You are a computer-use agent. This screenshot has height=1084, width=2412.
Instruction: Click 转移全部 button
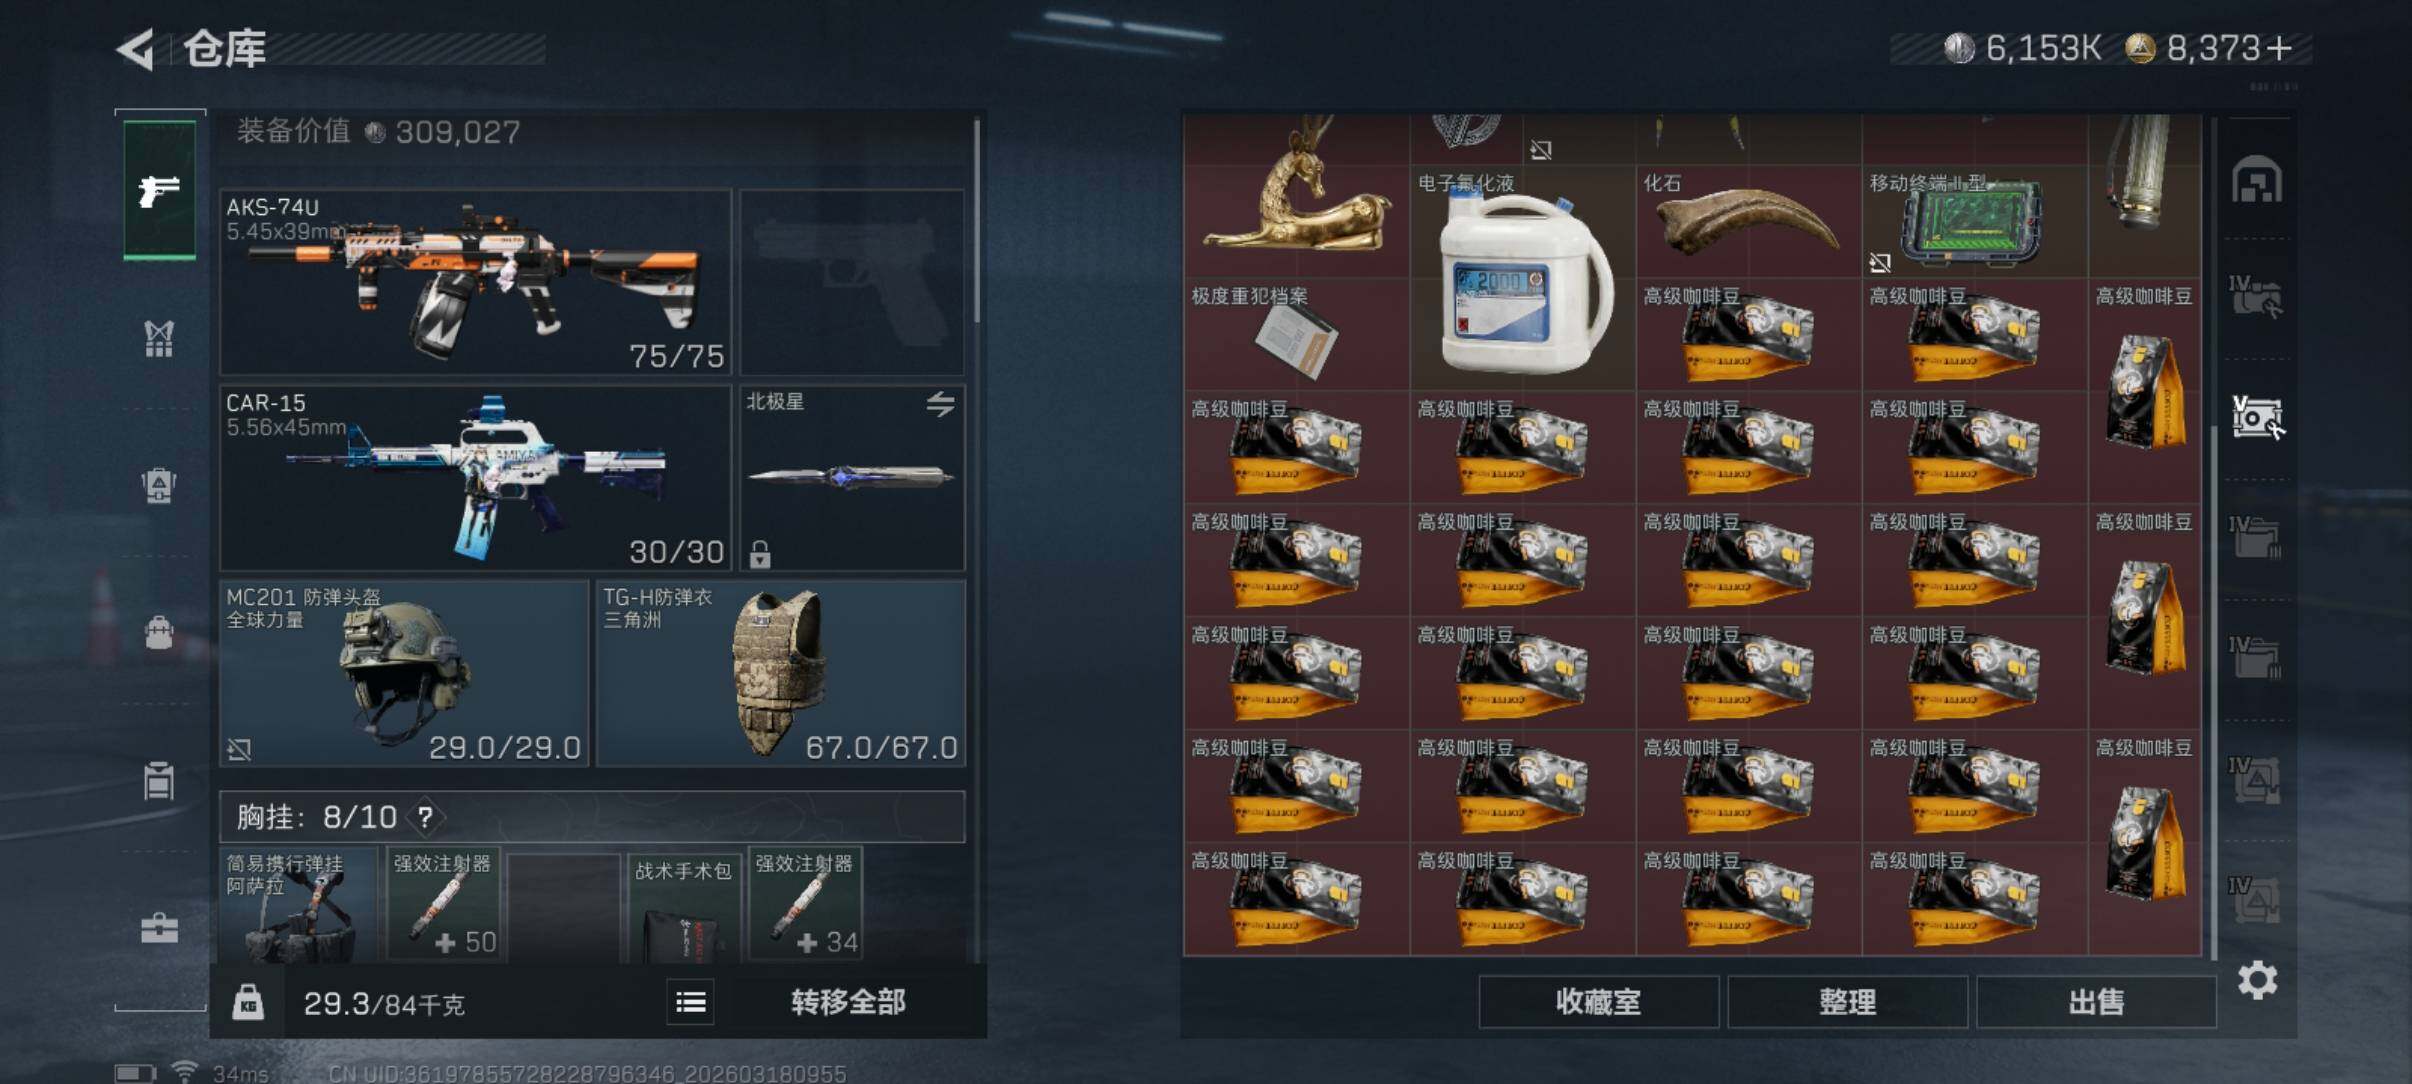[849, 1001]
